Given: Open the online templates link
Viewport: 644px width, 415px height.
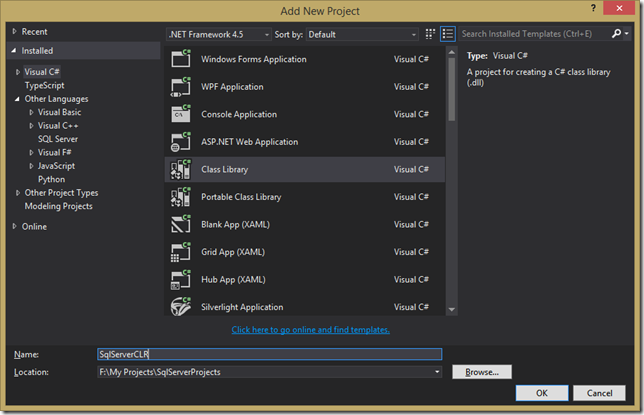Looking at the screenshot, I should click(x=310, y=330).
